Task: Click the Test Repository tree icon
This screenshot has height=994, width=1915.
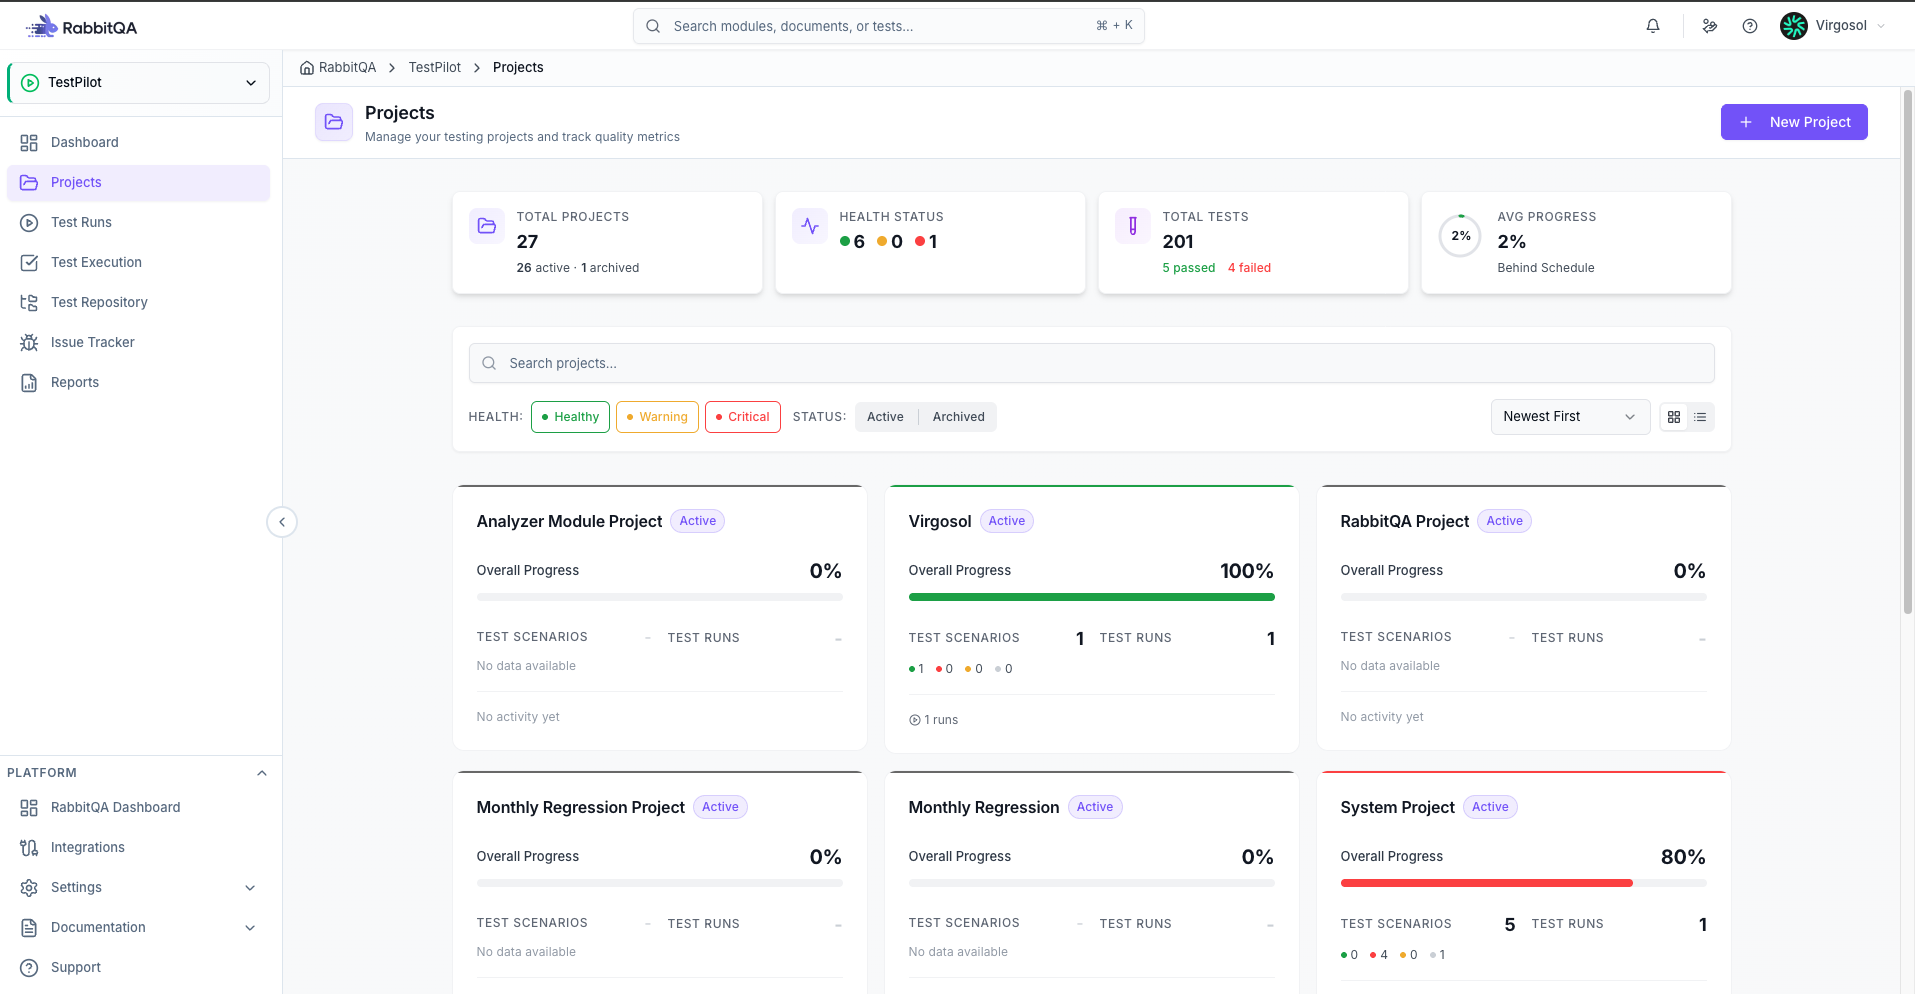Action: click(29, 302)
